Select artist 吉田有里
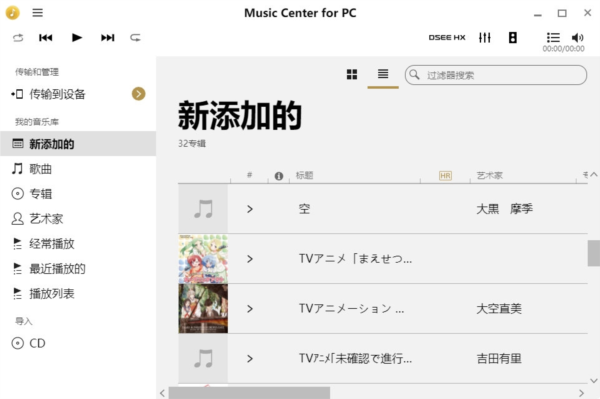600x399 pixels. 499,358
